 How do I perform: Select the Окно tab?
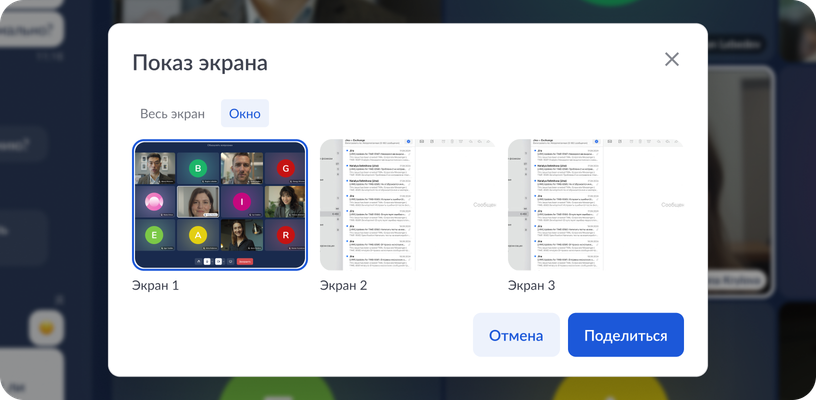(245, 114)
